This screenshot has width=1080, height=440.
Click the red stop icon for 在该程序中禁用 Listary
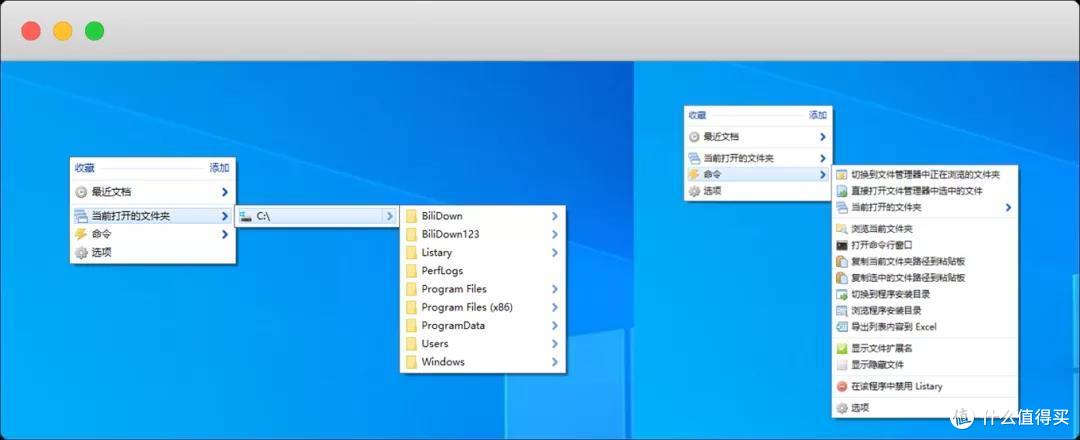[842, 387]
